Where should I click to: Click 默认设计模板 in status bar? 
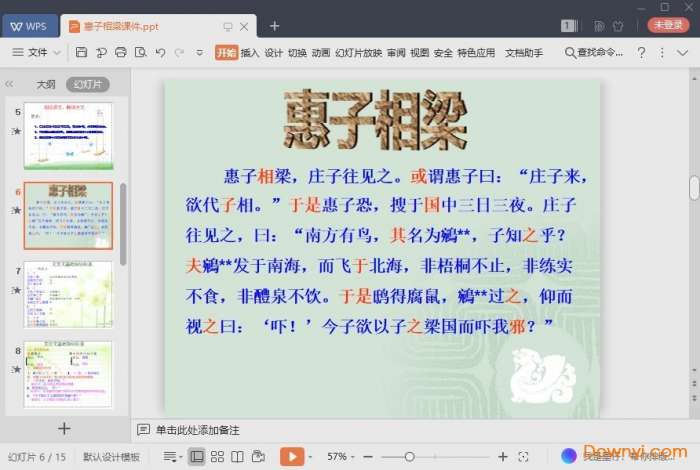[112, 457]
